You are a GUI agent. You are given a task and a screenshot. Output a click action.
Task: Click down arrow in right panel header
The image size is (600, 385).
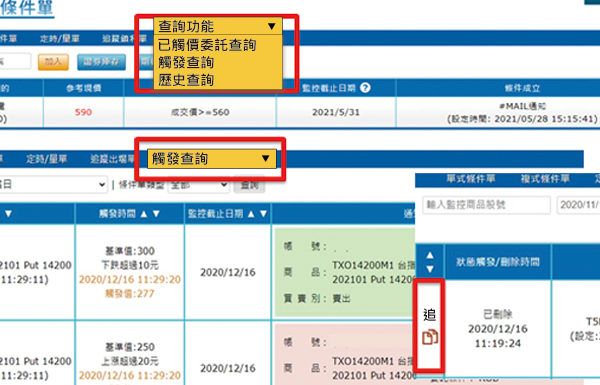coord(430,269)
